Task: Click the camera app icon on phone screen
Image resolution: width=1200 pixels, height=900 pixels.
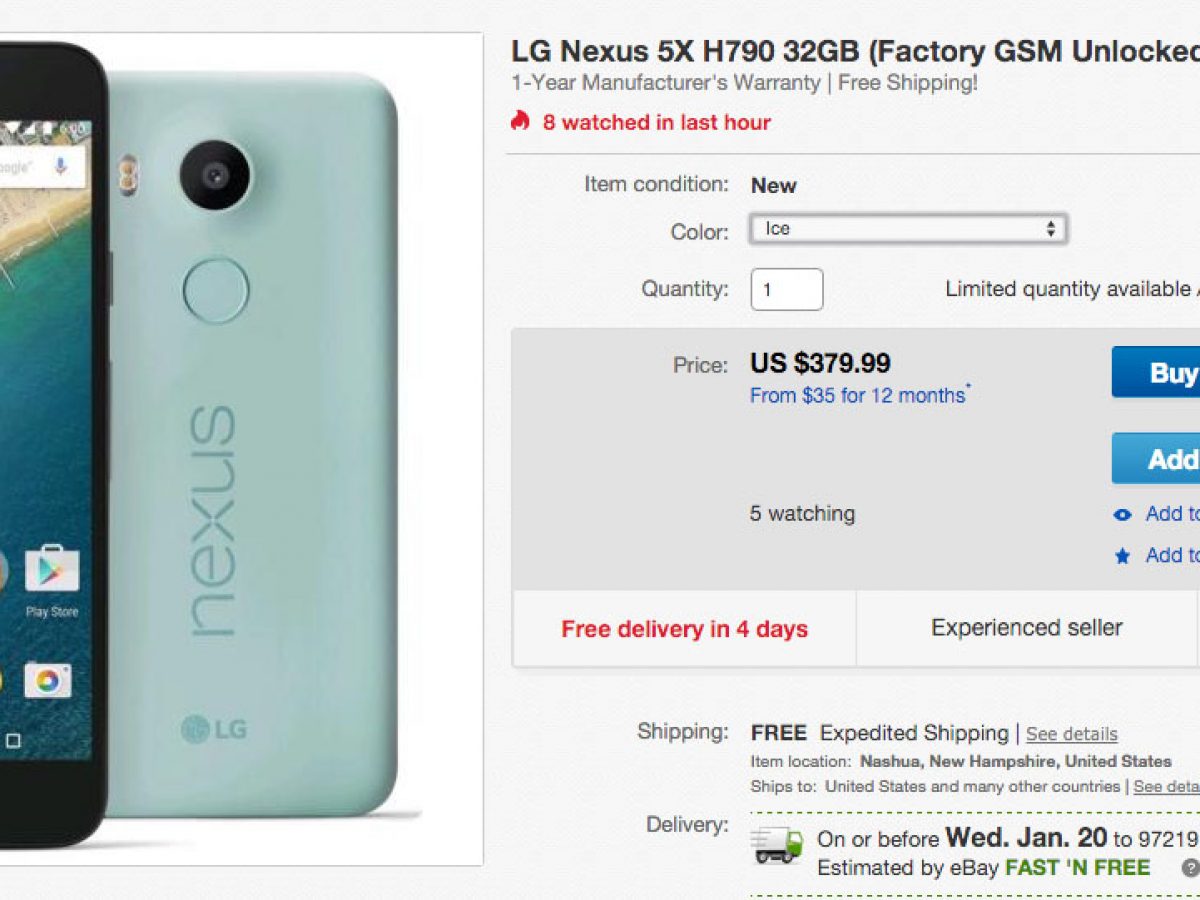Action: pyautogui.click(x=47, y=681)
